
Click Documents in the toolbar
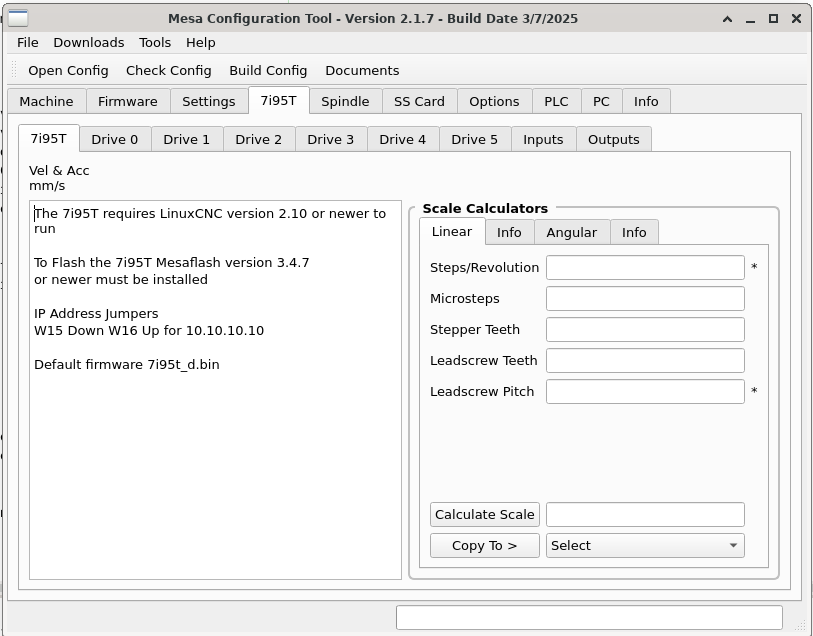362,70
